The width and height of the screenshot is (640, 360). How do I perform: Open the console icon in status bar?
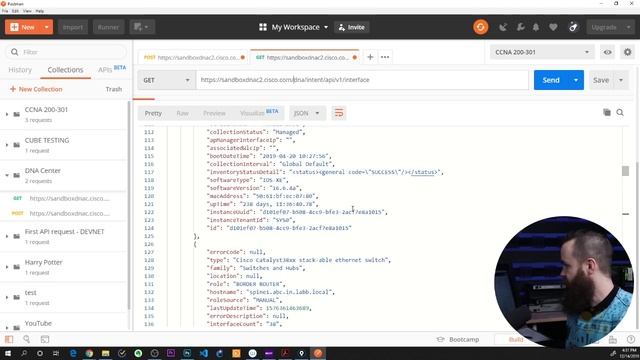pyautogui.click(x=44, y=339)
